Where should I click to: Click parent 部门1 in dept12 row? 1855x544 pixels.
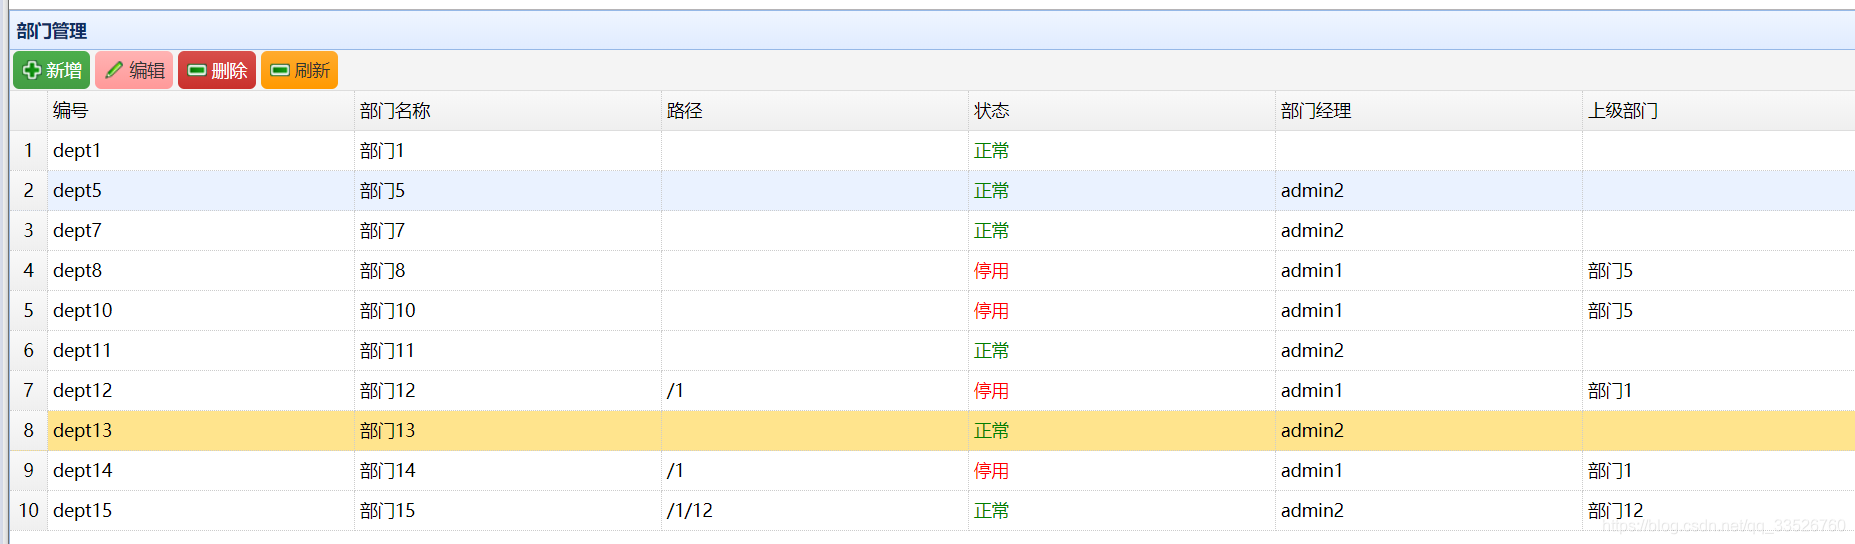coord(1610,390)
